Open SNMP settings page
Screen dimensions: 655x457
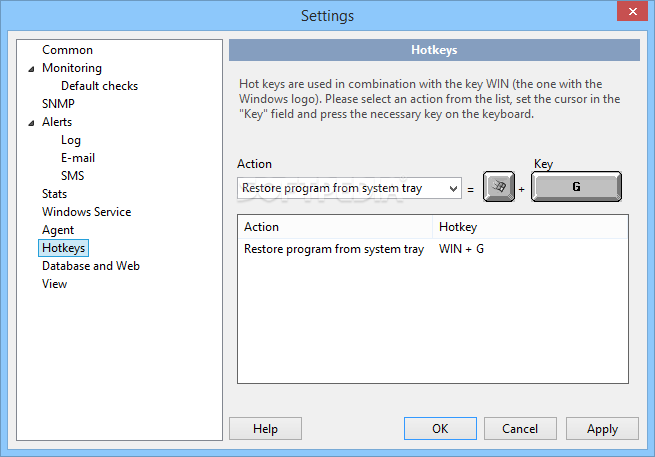(x=58, y=104)
